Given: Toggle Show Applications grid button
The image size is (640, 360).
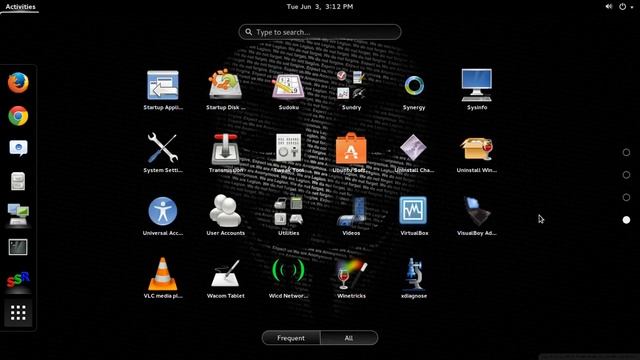Looking at the screenshot, I should (x=18, y=313).
